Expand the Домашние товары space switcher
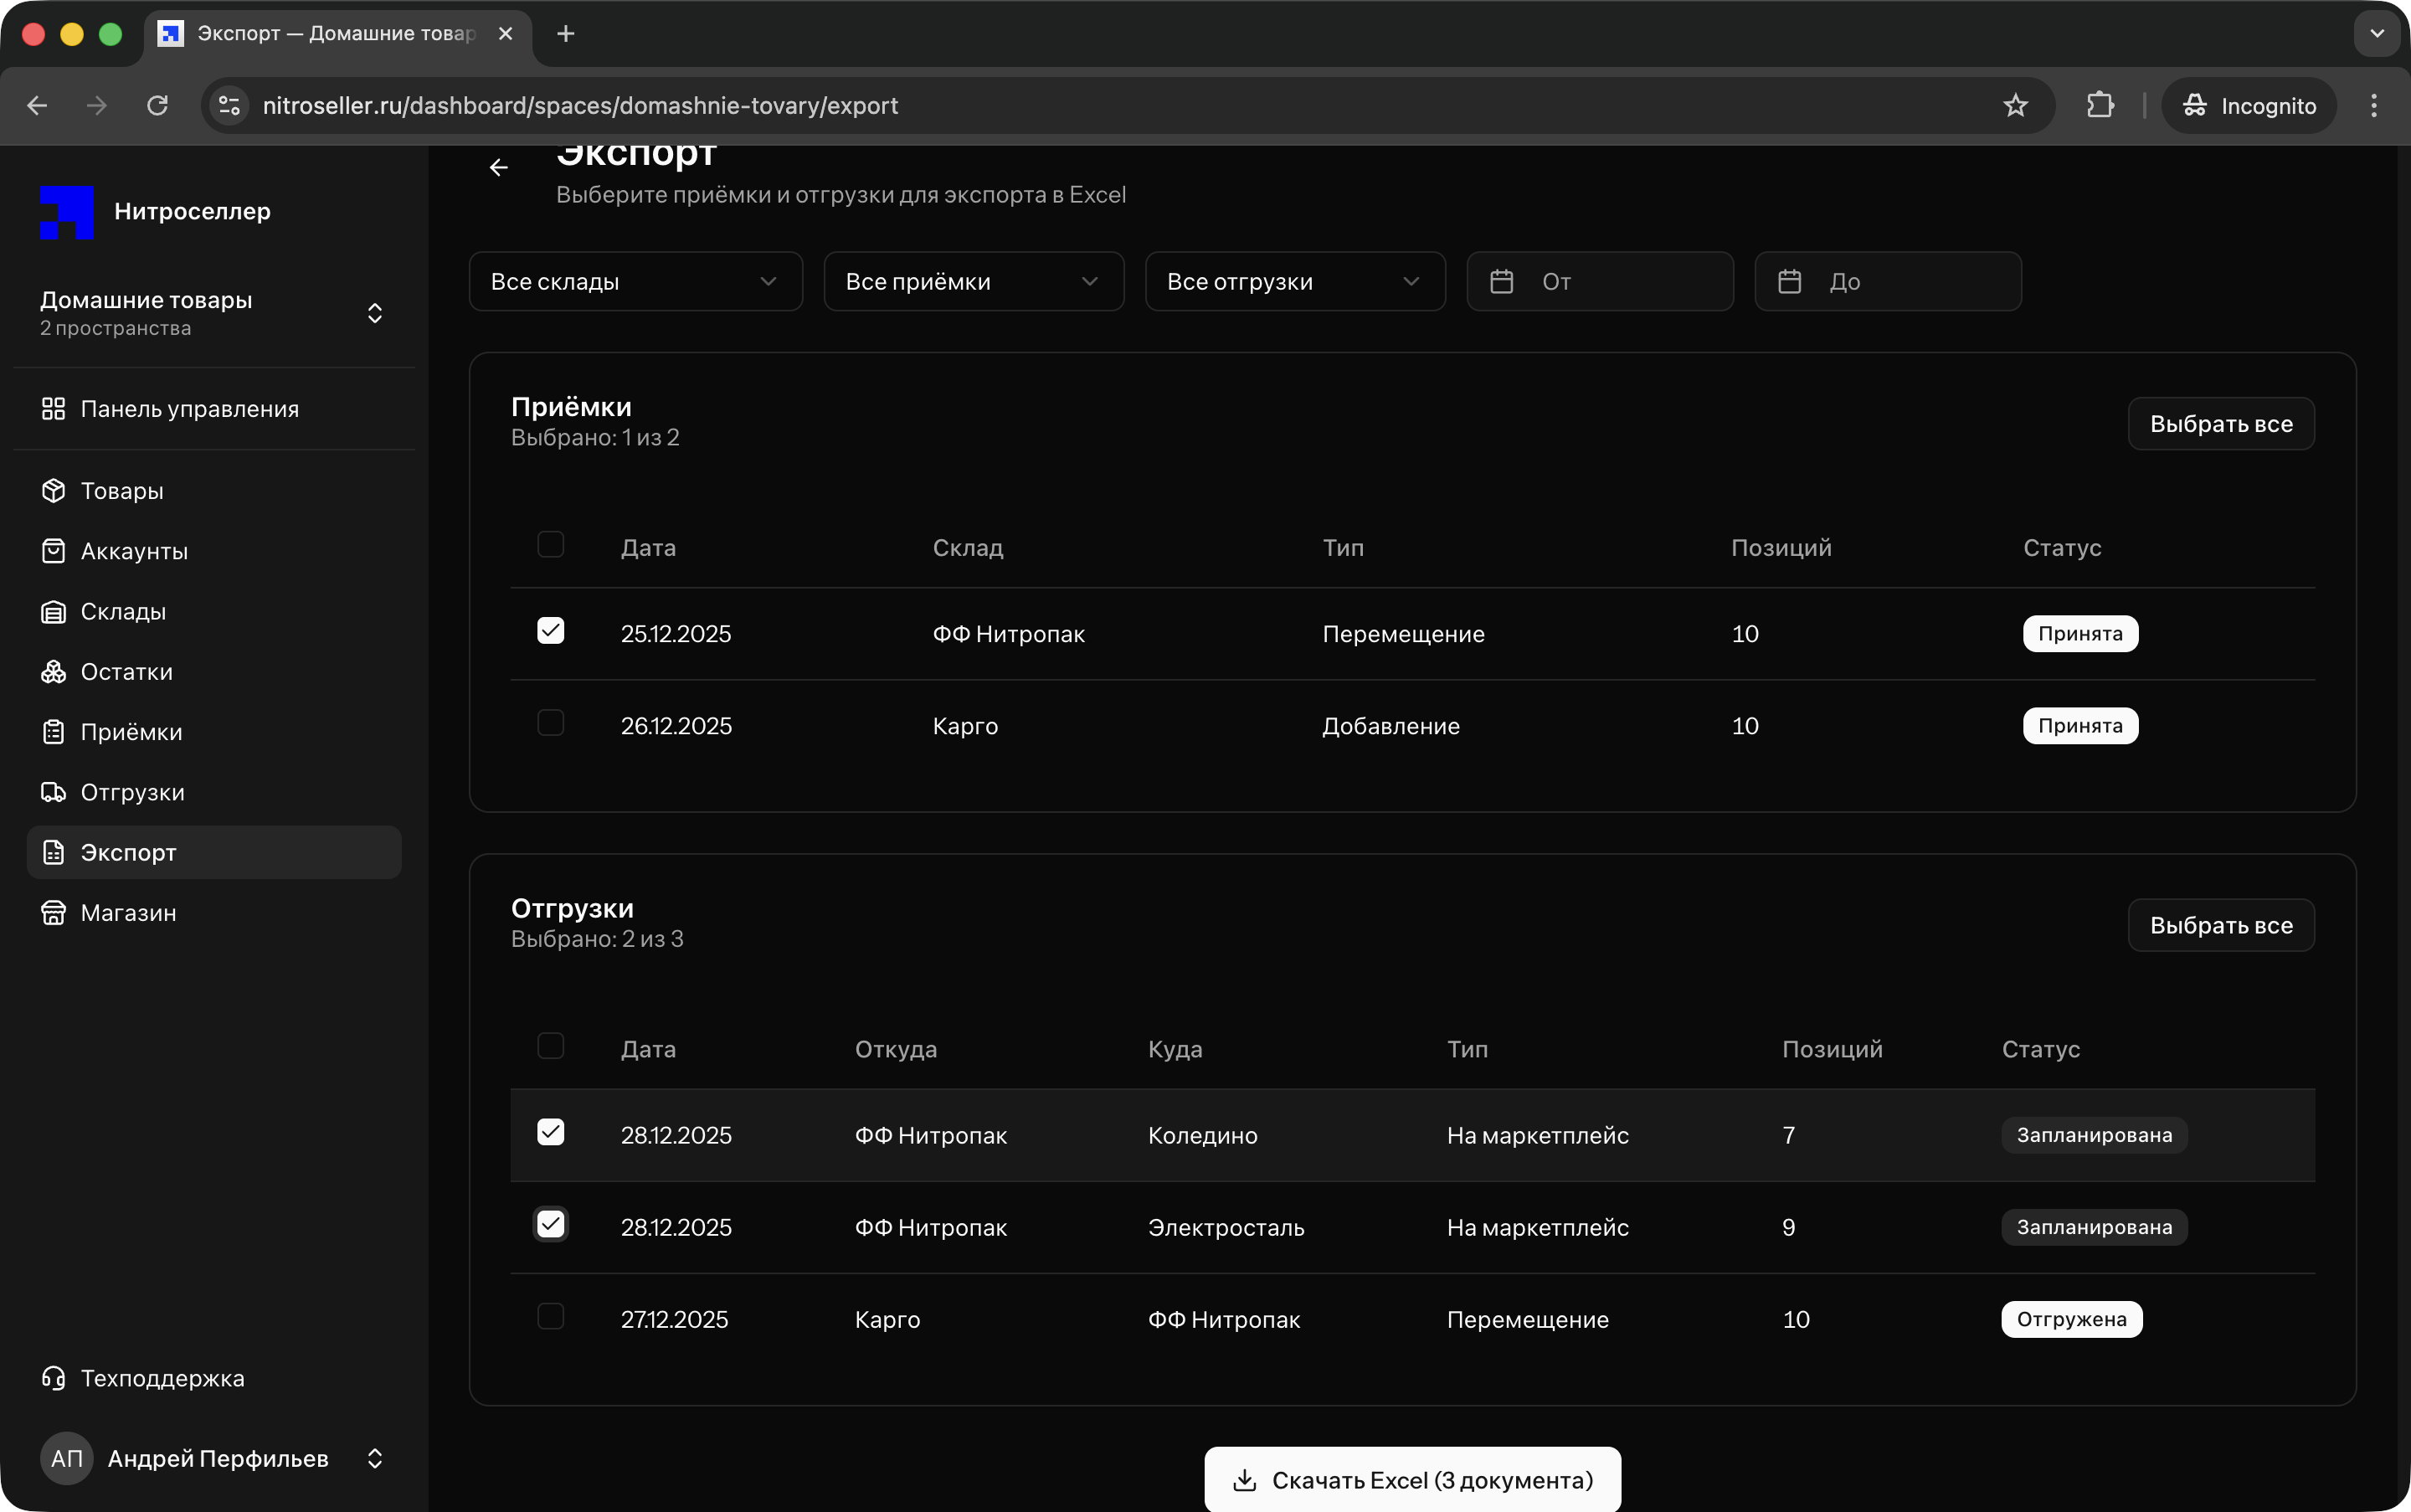Image resolution: width=2411 pixels, height=1512 pixels. click(x=374, y=313)
